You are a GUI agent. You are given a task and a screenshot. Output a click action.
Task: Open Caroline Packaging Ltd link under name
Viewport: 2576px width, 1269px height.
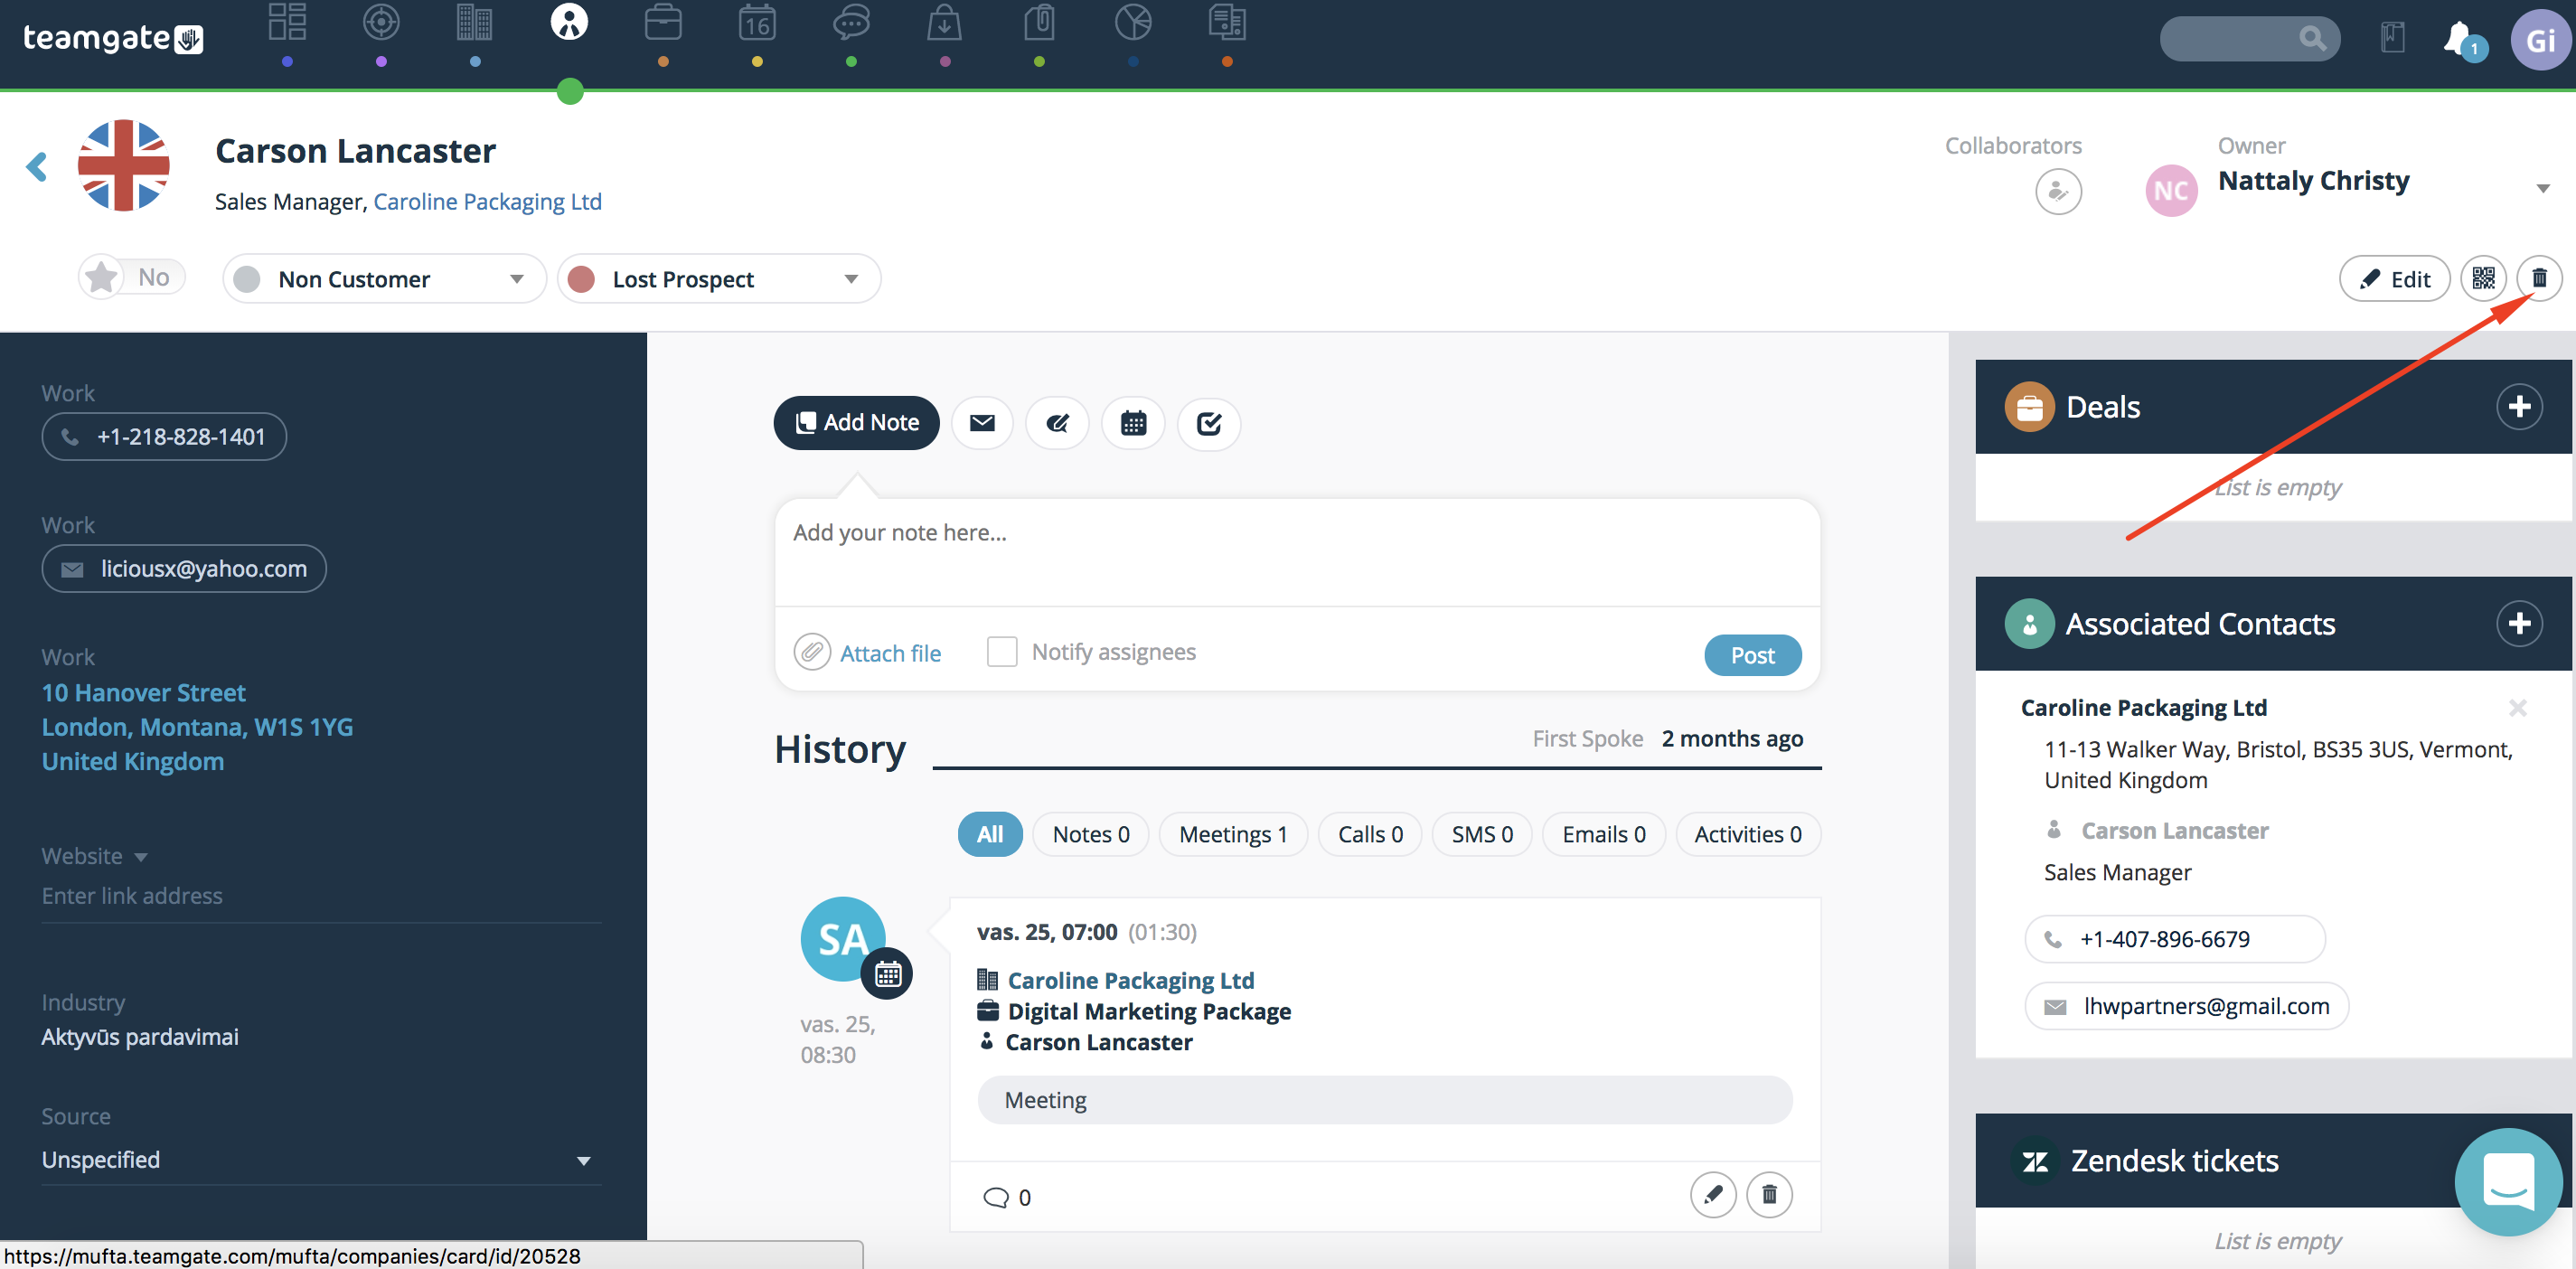[x=487, y=201]
